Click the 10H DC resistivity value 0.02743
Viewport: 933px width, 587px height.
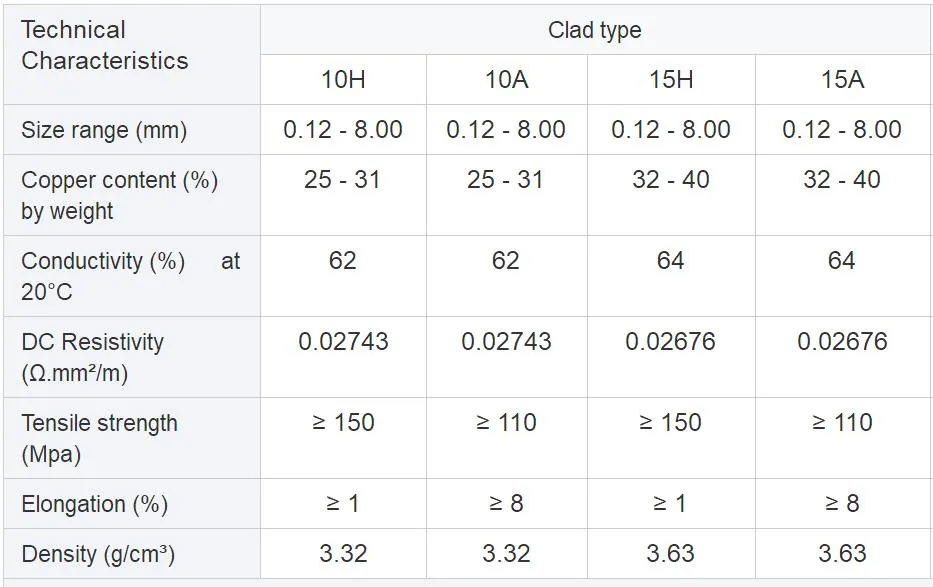coord(343,342)
